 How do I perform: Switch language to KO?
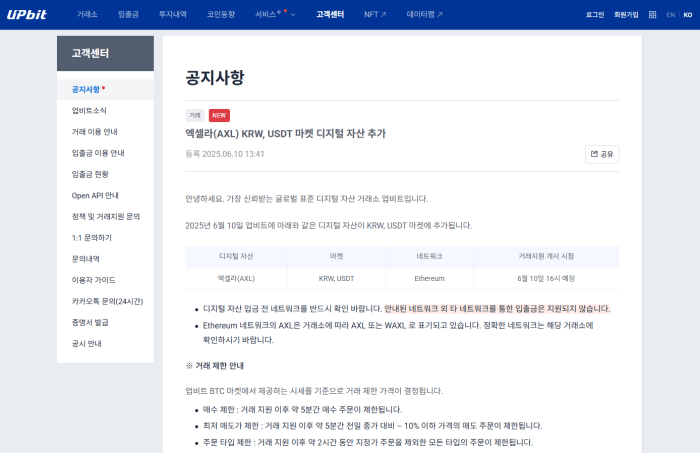click(688, 15)
